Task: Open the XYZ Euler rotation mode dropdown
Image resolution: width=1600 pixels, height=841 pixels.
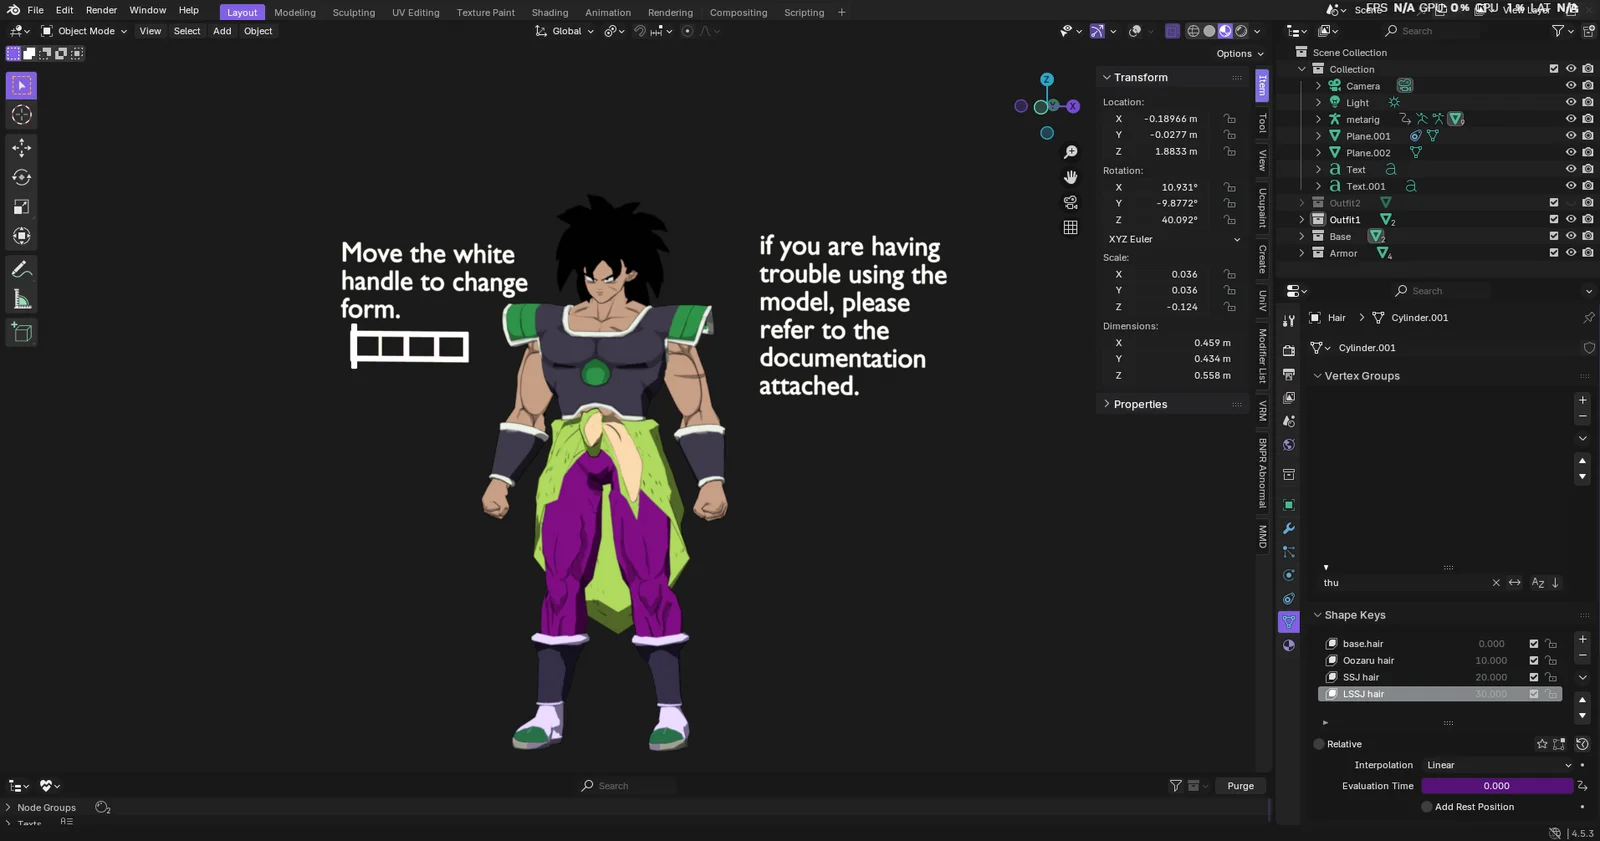Action: (1174, 240)
